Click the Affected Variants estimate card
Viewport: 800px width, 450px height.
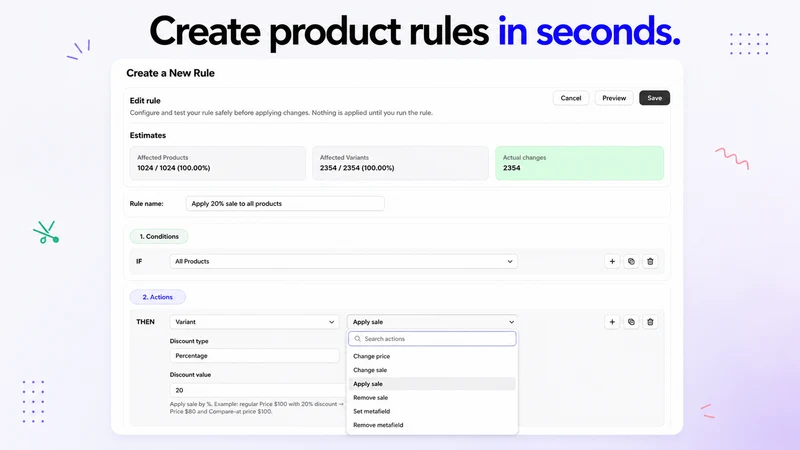click(x=401, y=163)
